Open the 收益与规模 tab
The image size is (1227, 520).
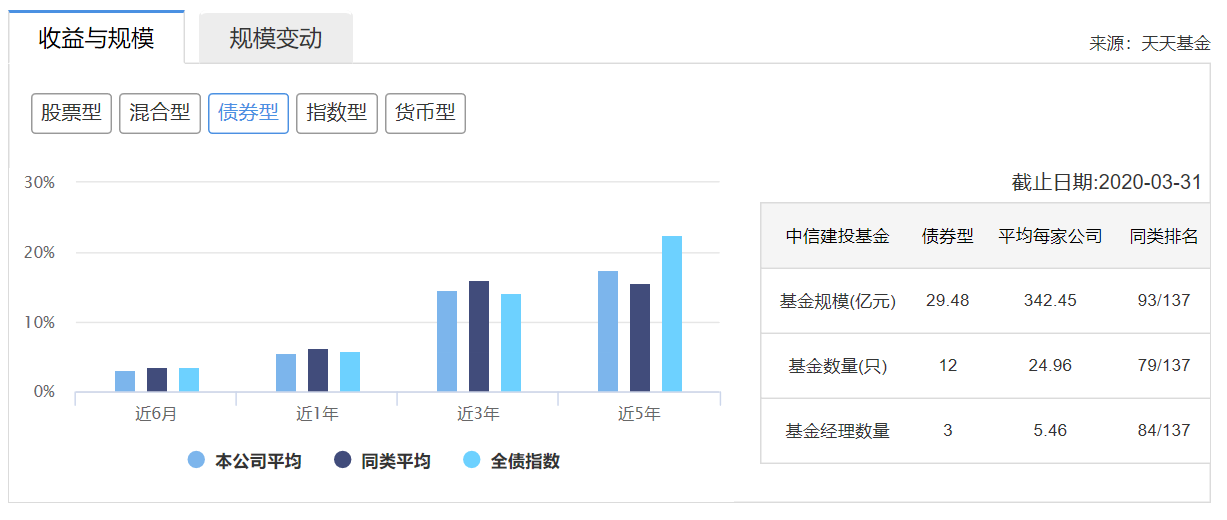point(96,38)
